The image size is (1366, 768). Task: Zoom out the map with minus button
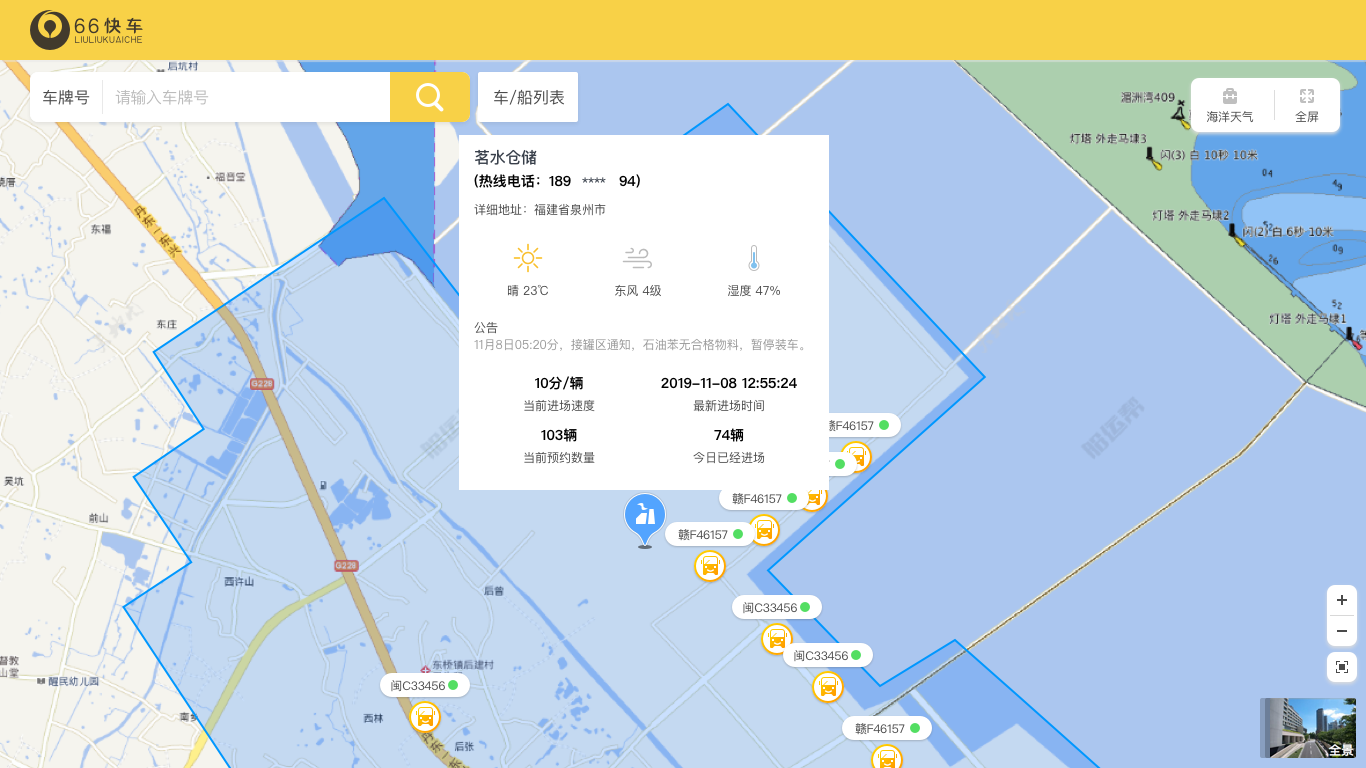pos(1341,631)
